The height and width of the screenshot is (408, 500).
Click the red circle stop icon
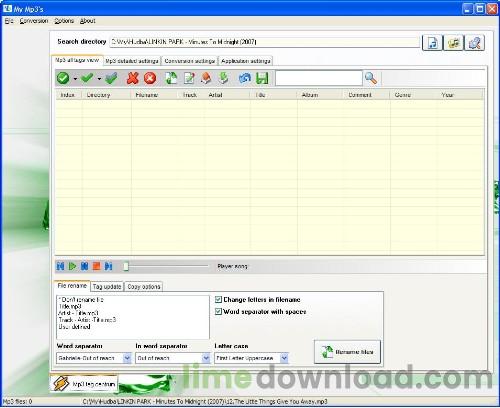pyautogui.click(x=150, y=78)
